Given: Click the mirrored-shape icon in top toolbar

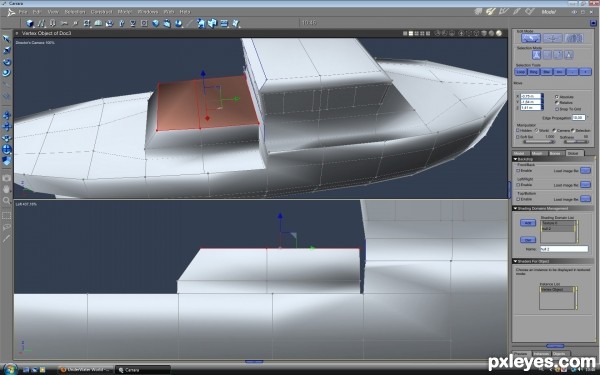Looking at the screenshot, I should coord(212,23).
